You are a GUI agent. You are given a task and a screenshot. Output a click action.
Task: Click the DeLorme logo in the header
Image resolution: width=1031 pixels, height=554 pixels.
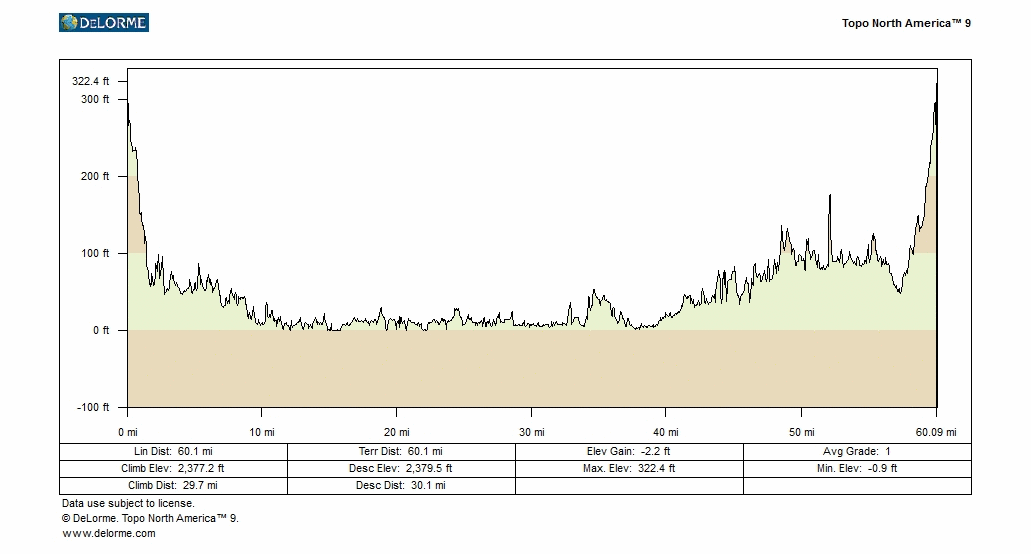104,22
